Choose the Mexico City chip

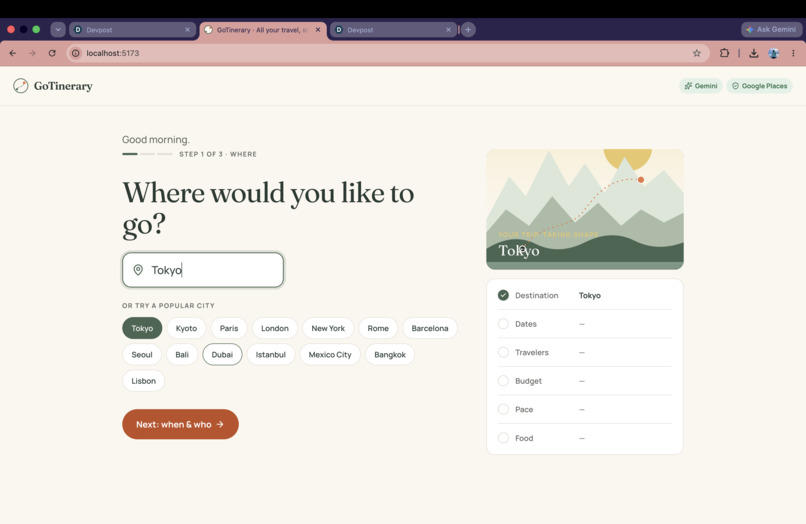tap(330, 354)
